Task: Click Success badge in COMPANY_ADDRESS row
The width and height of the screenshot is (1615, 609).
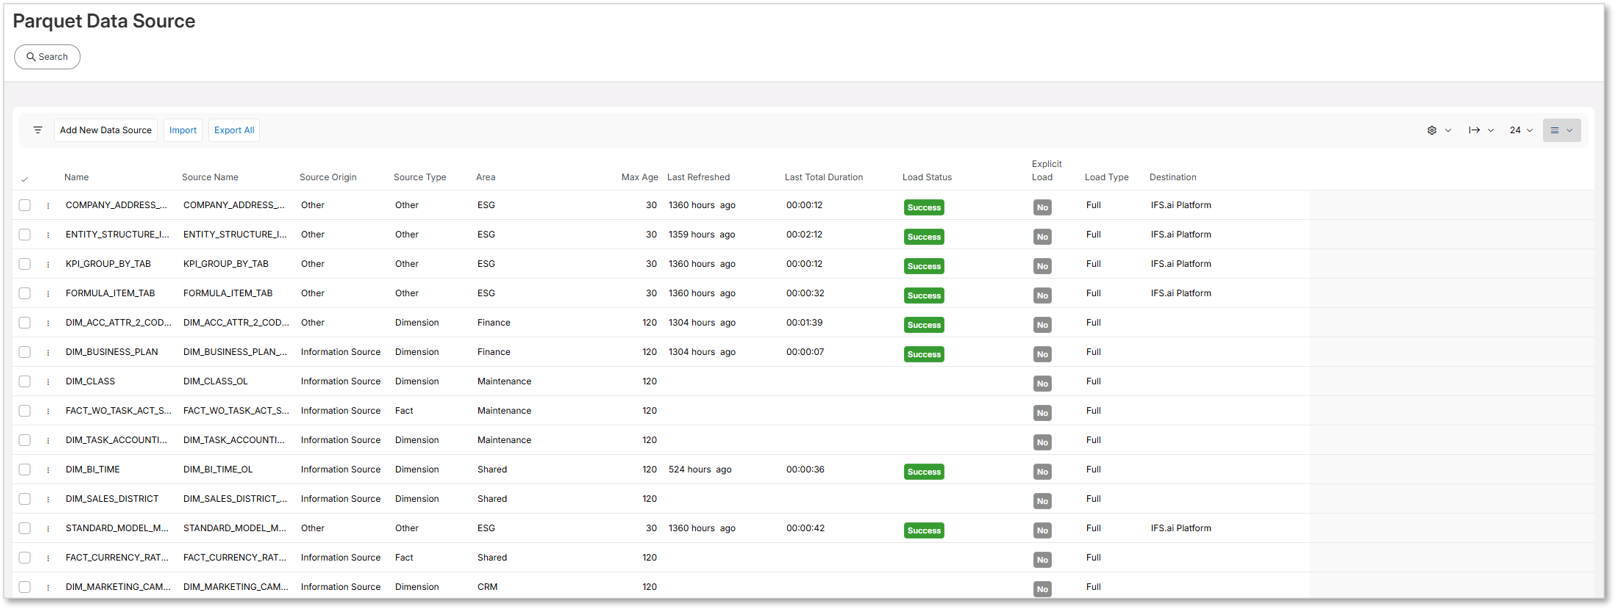Action: coord(924,207)
